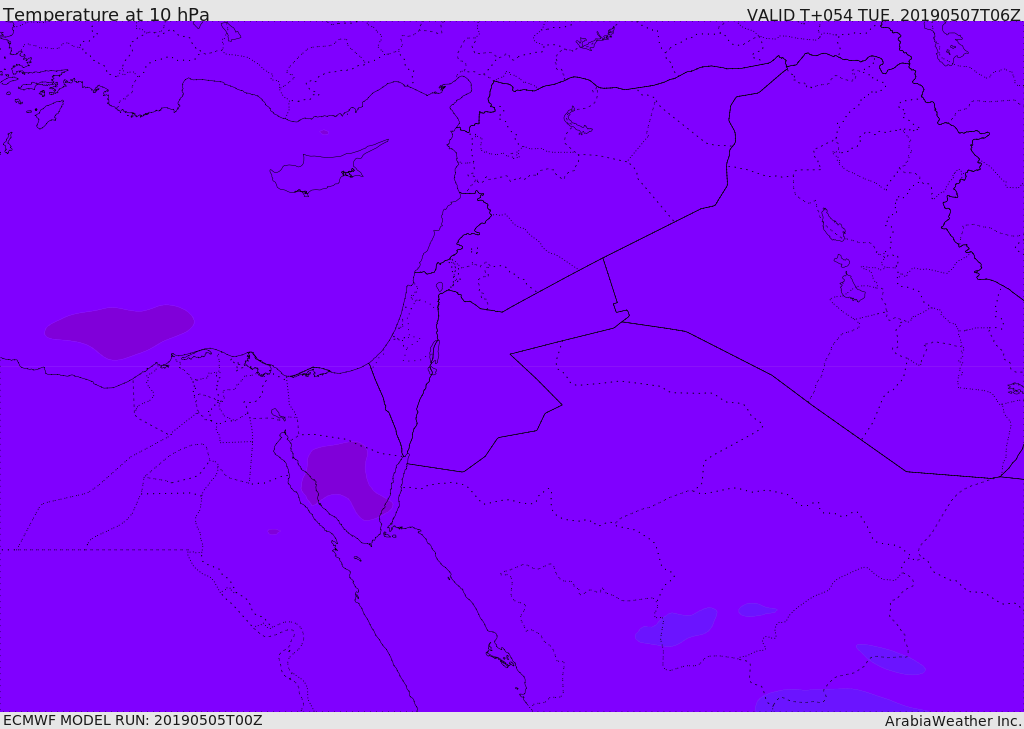Click the 'VALID T+054 TUE. 20190507T06Z' label

click(x=884, y=14)
